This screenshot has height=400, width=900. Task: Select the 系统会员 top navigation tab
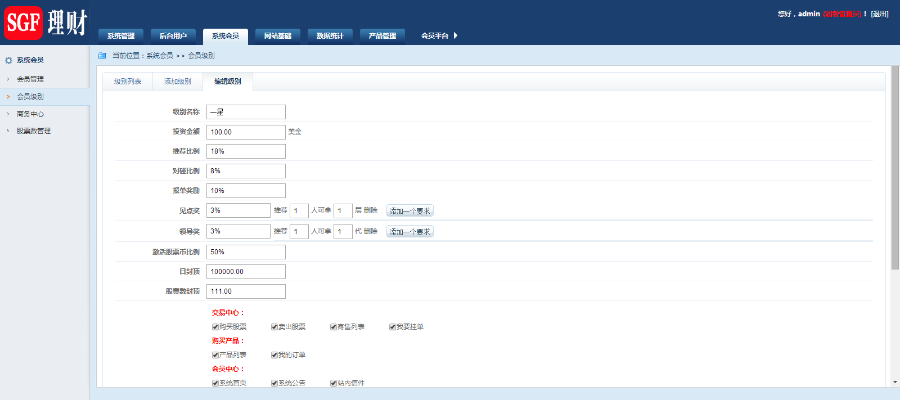(226, 36)
